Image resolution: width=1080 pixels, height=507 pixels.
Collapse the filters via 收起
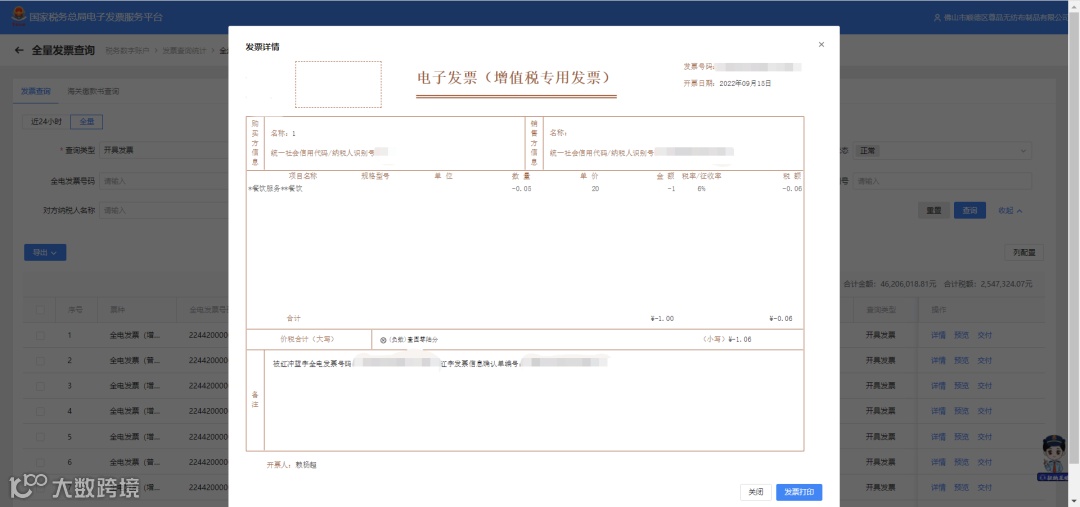(1010, 211)
